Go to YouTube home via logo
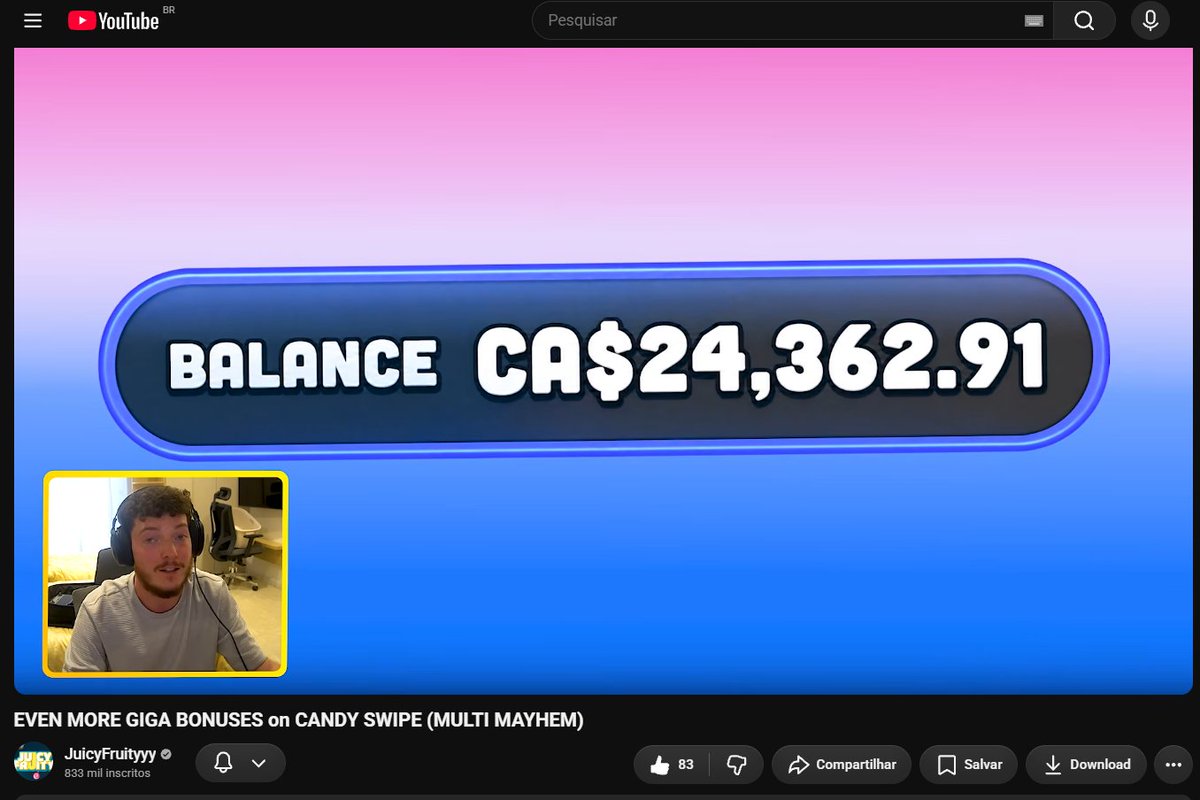The width and height of the screenshot is (1200, 800). [113, 20]
